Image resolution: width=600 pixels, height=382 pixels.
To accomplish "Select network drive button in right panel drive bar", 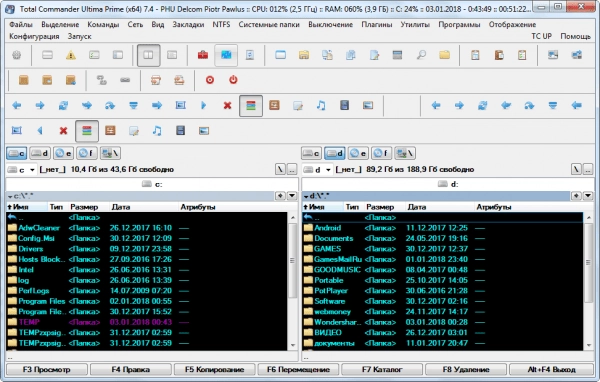I will [405, 153].
